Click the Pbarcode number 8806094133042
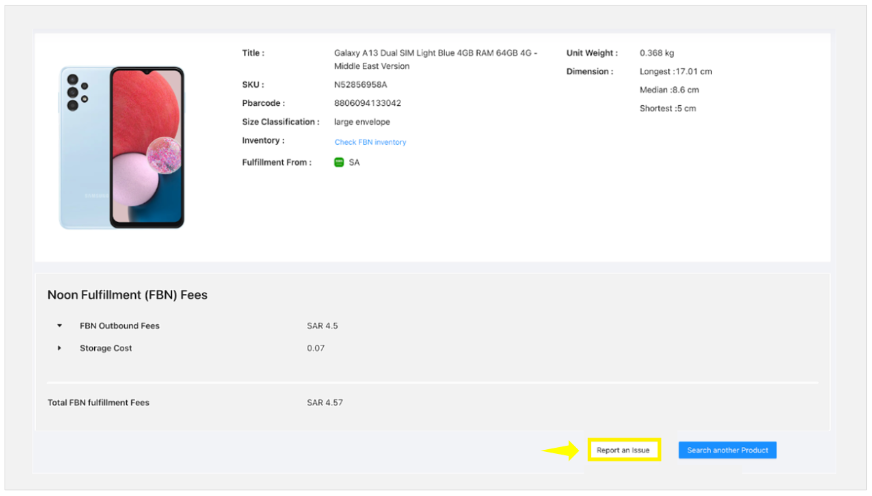 click(x=367, y=103)
